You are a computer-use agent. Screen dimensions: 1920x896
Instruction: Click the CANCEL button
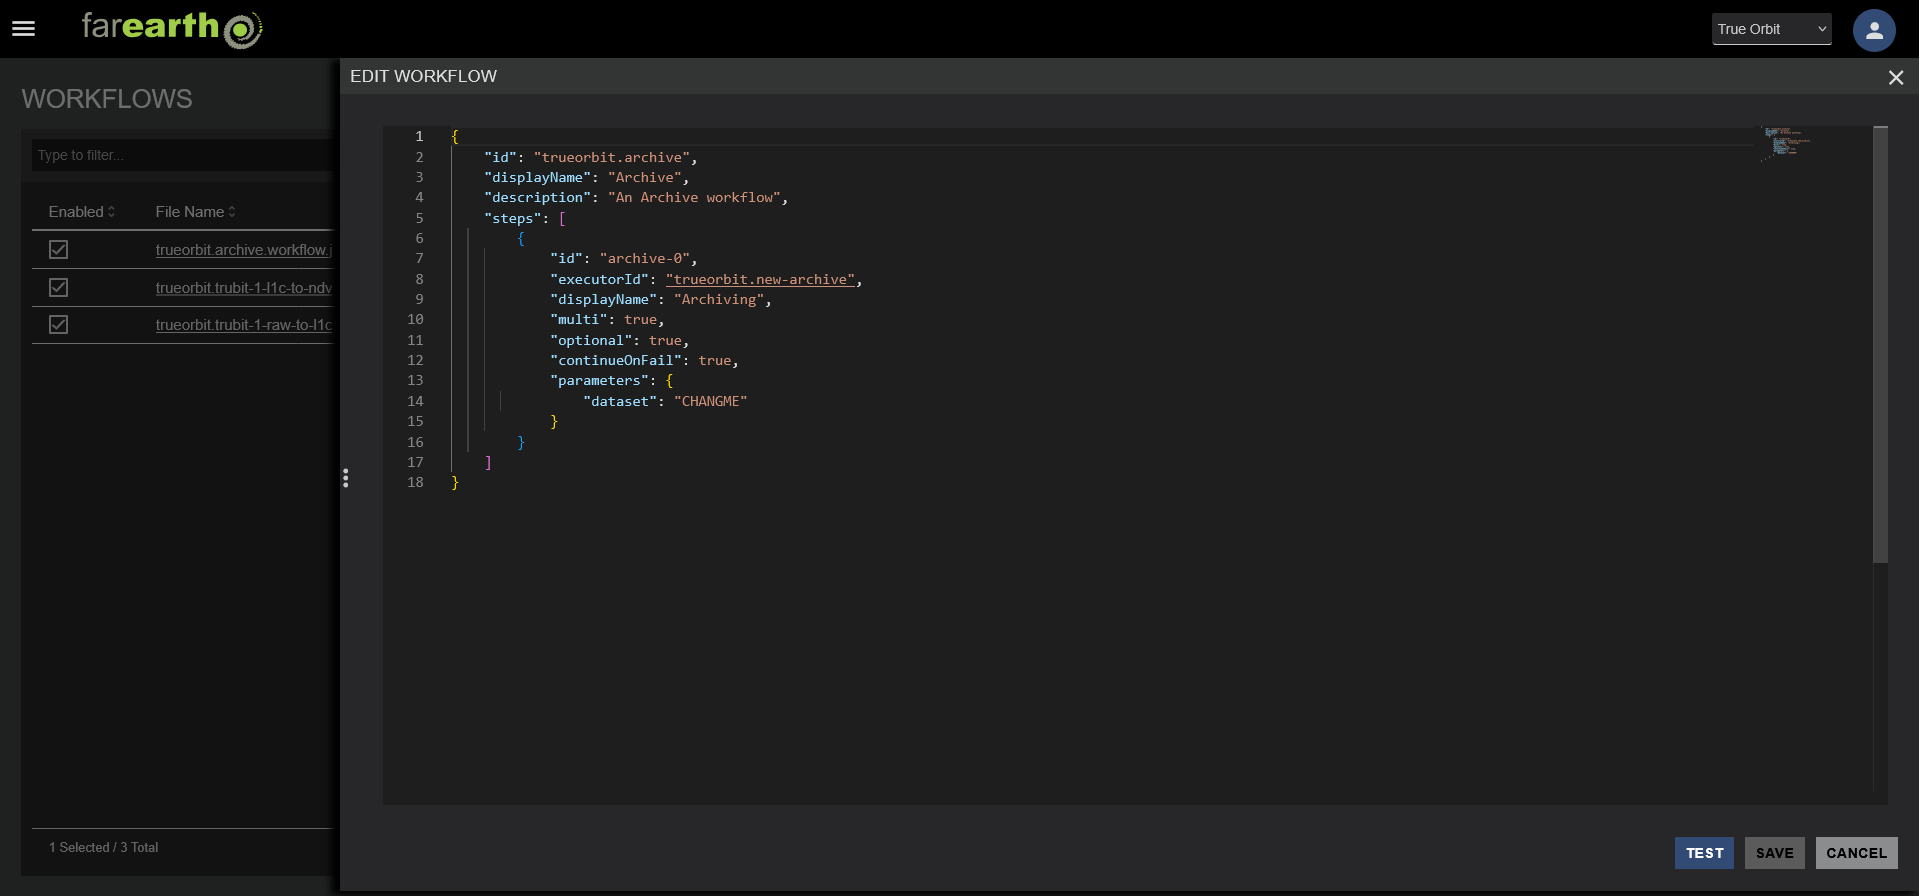[1856, 853]
